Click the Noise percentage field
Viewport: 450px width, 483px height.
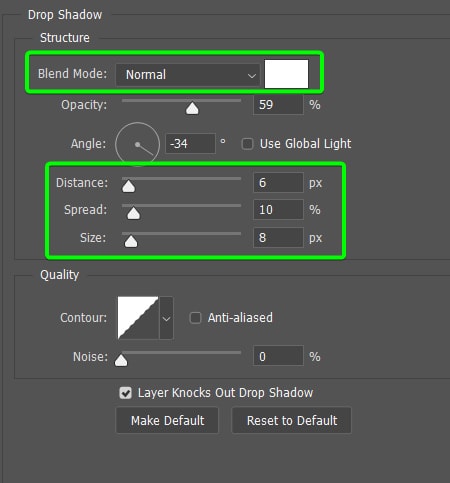[278, 356]
